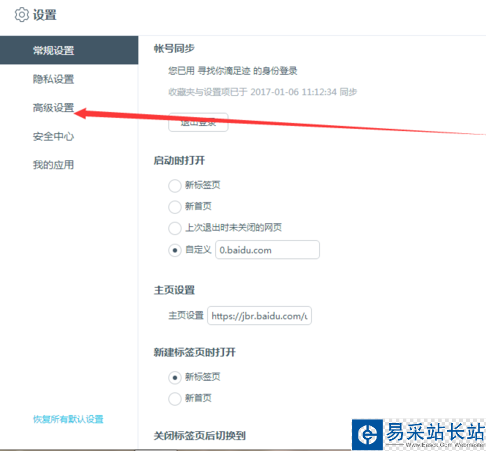Click 恢复所有默认设置 link

click(68, 419)
